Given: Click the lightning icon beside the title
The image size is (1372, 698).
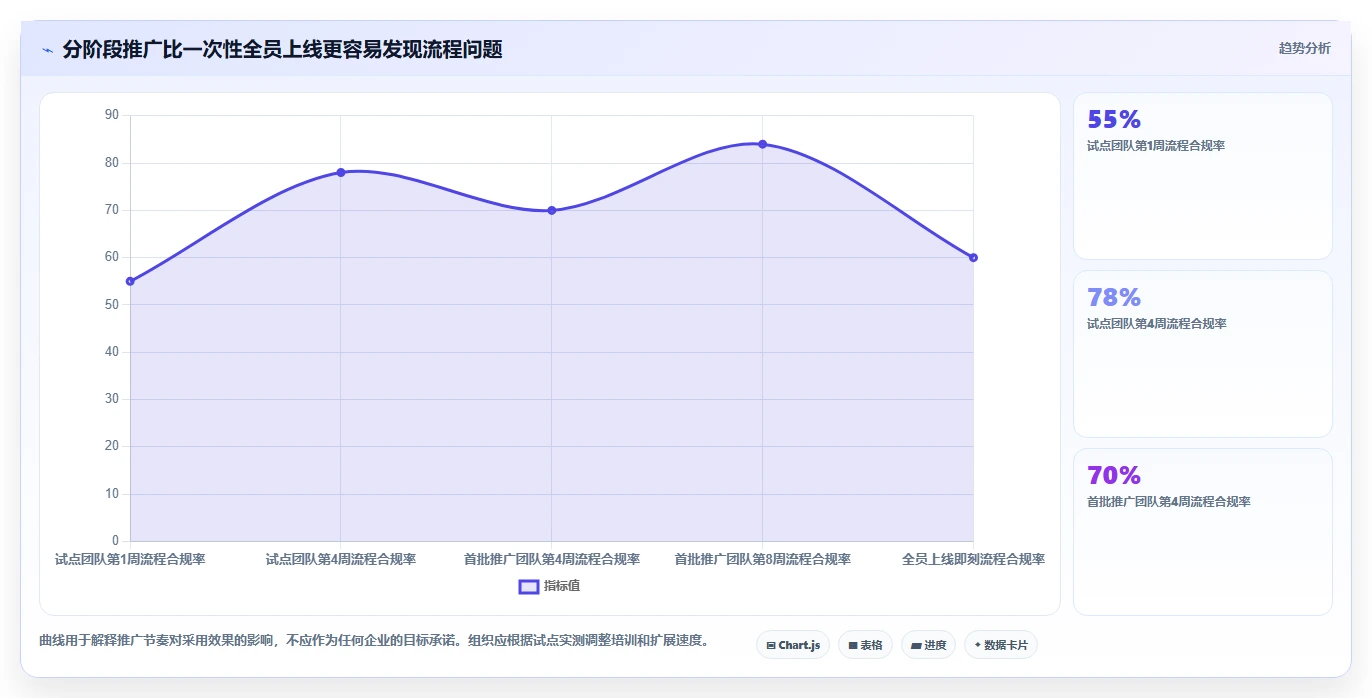Looking at the screenshot, I should point(48,50).
